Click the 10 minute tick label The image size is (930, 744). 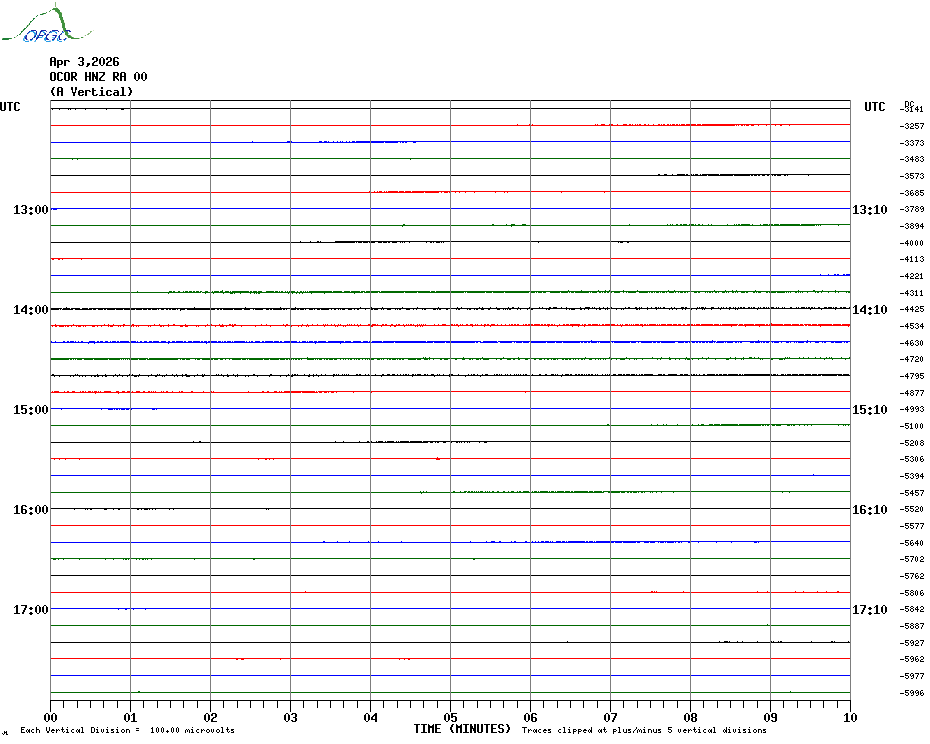click(849, 717)
